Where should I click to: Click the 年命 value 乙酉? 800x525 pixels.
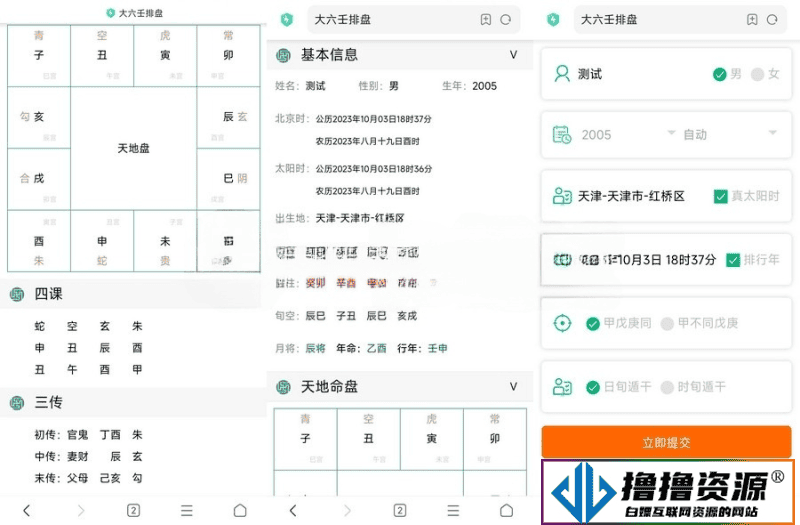(377, 348)
